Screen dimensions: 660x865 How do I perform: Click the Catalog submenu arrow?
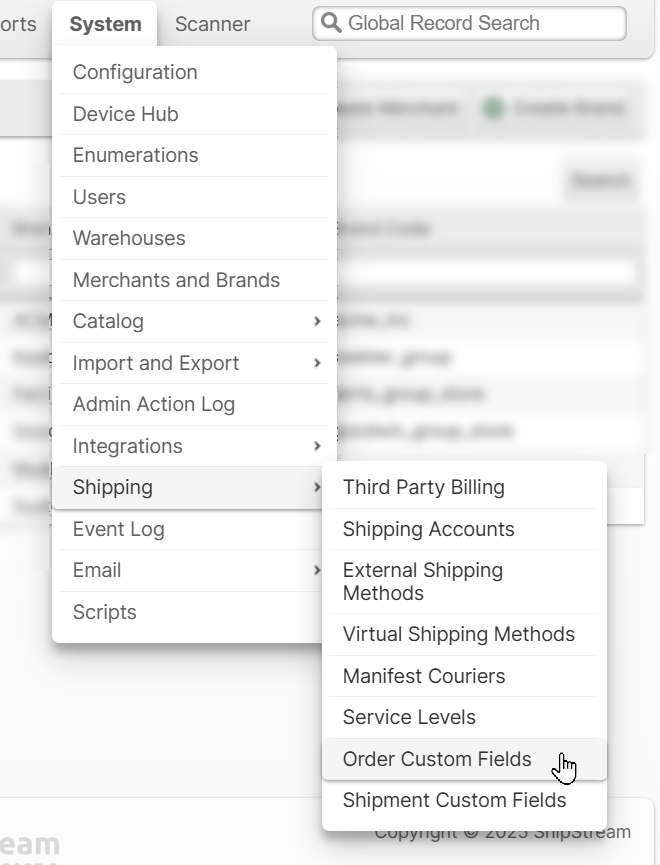[x=317, y=321]
